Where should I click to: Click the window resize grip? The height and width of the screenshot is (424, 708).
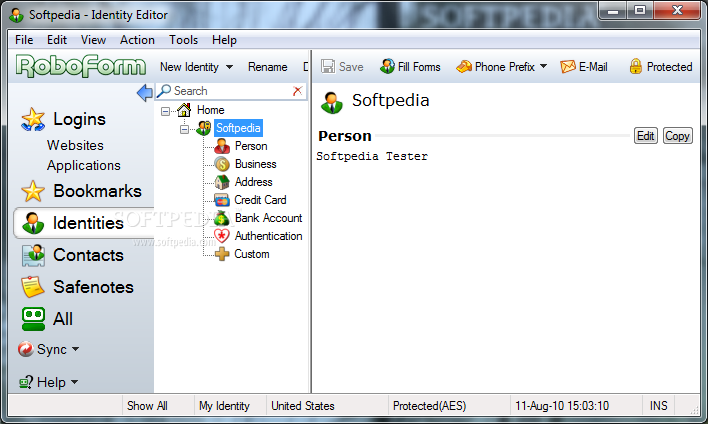694,410
